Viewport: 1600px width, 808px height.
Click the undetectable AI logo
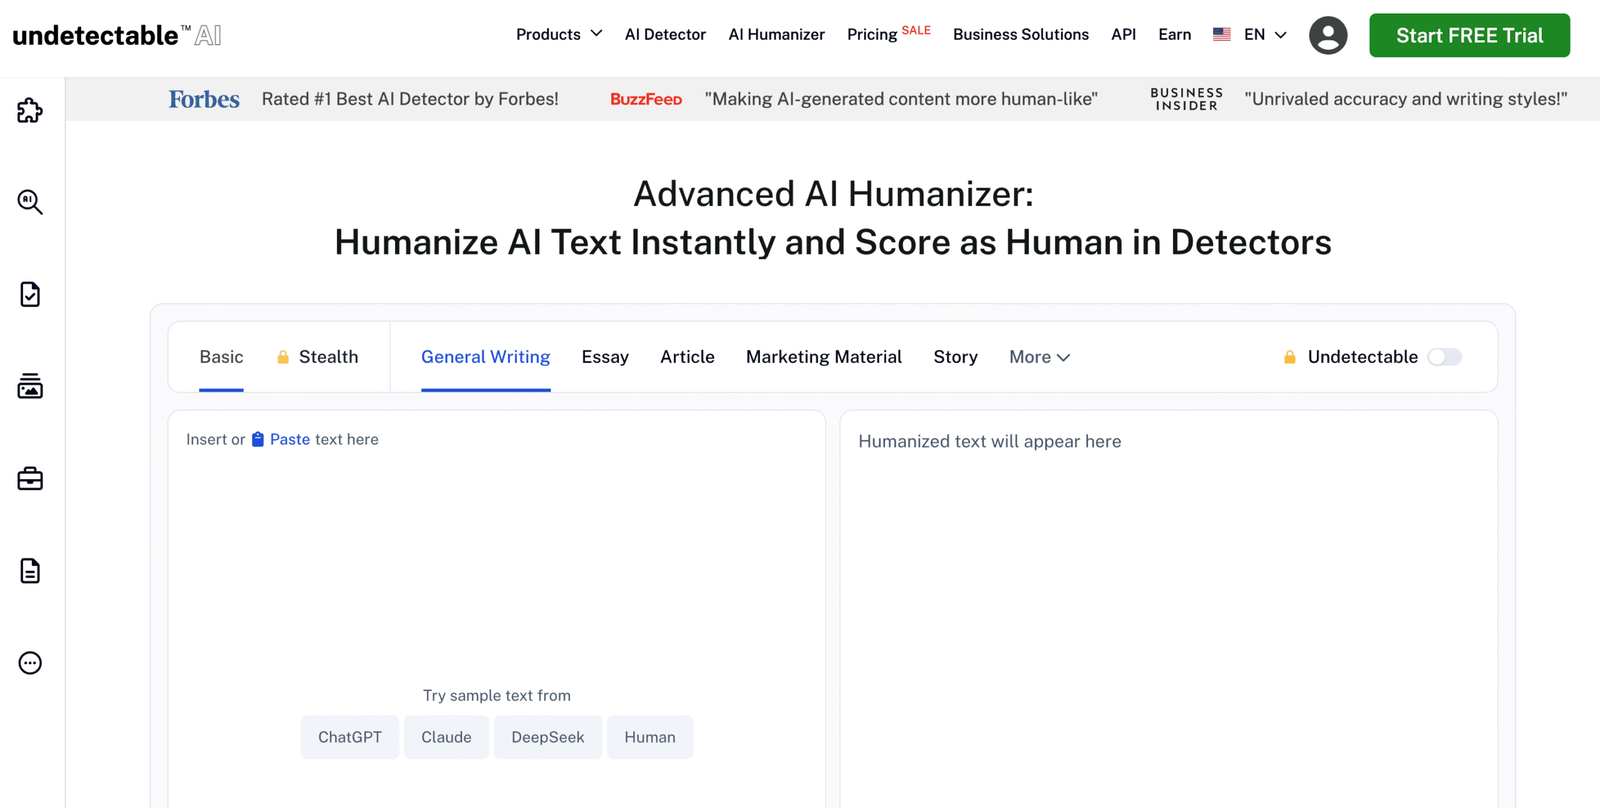tap(117, 35)
